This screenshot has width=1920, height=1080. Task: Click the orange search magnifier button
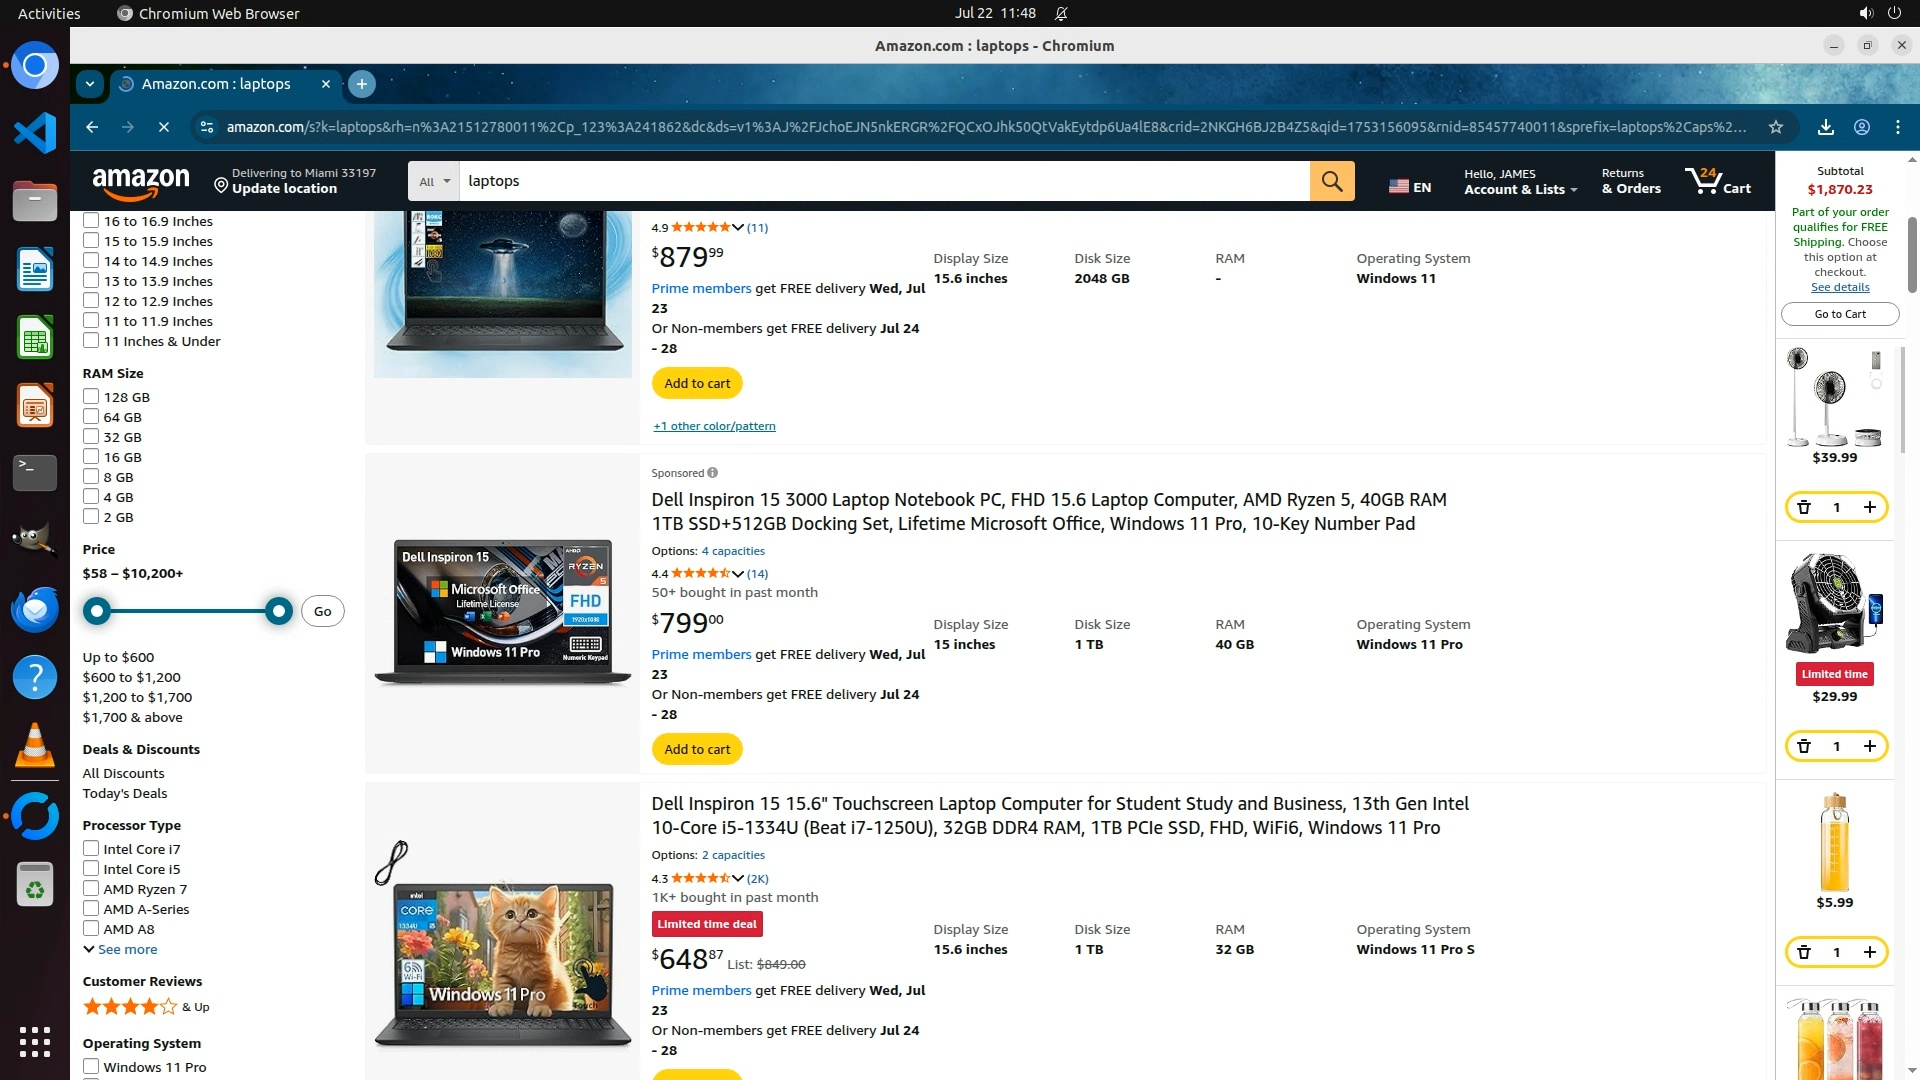click(1332, 181)
